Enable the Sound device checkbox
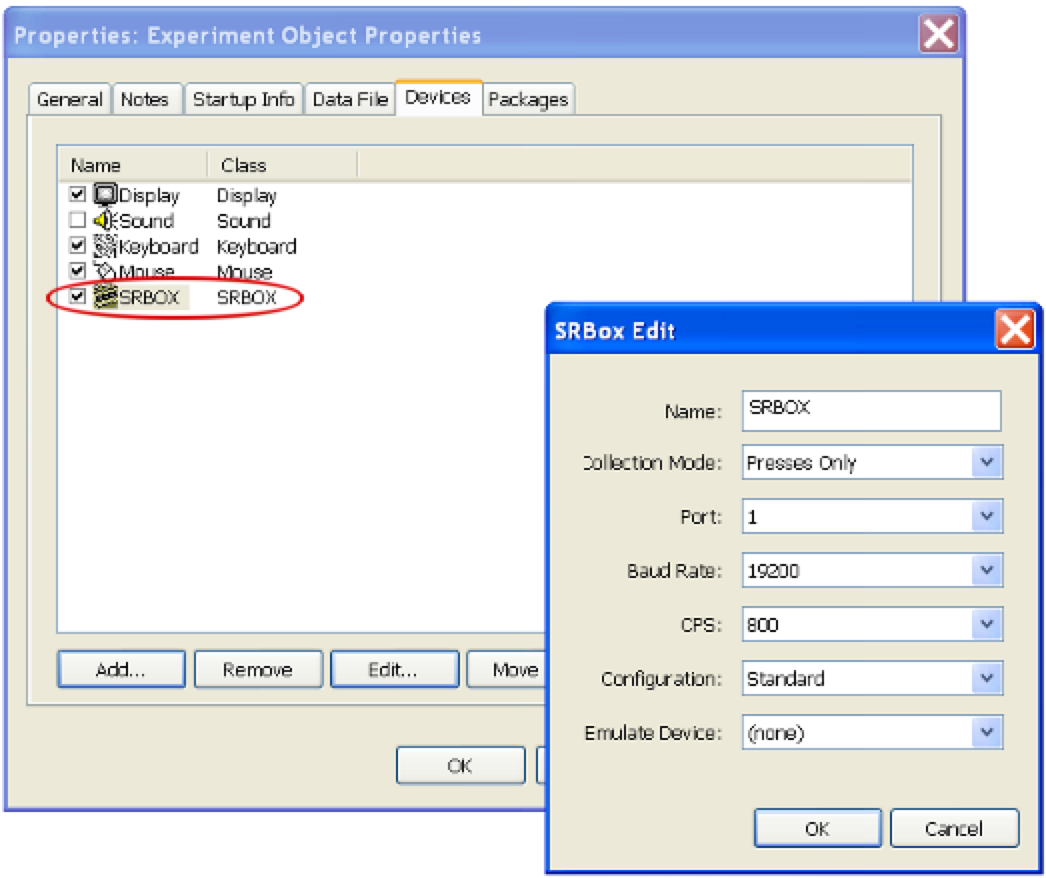 (78, 221)
